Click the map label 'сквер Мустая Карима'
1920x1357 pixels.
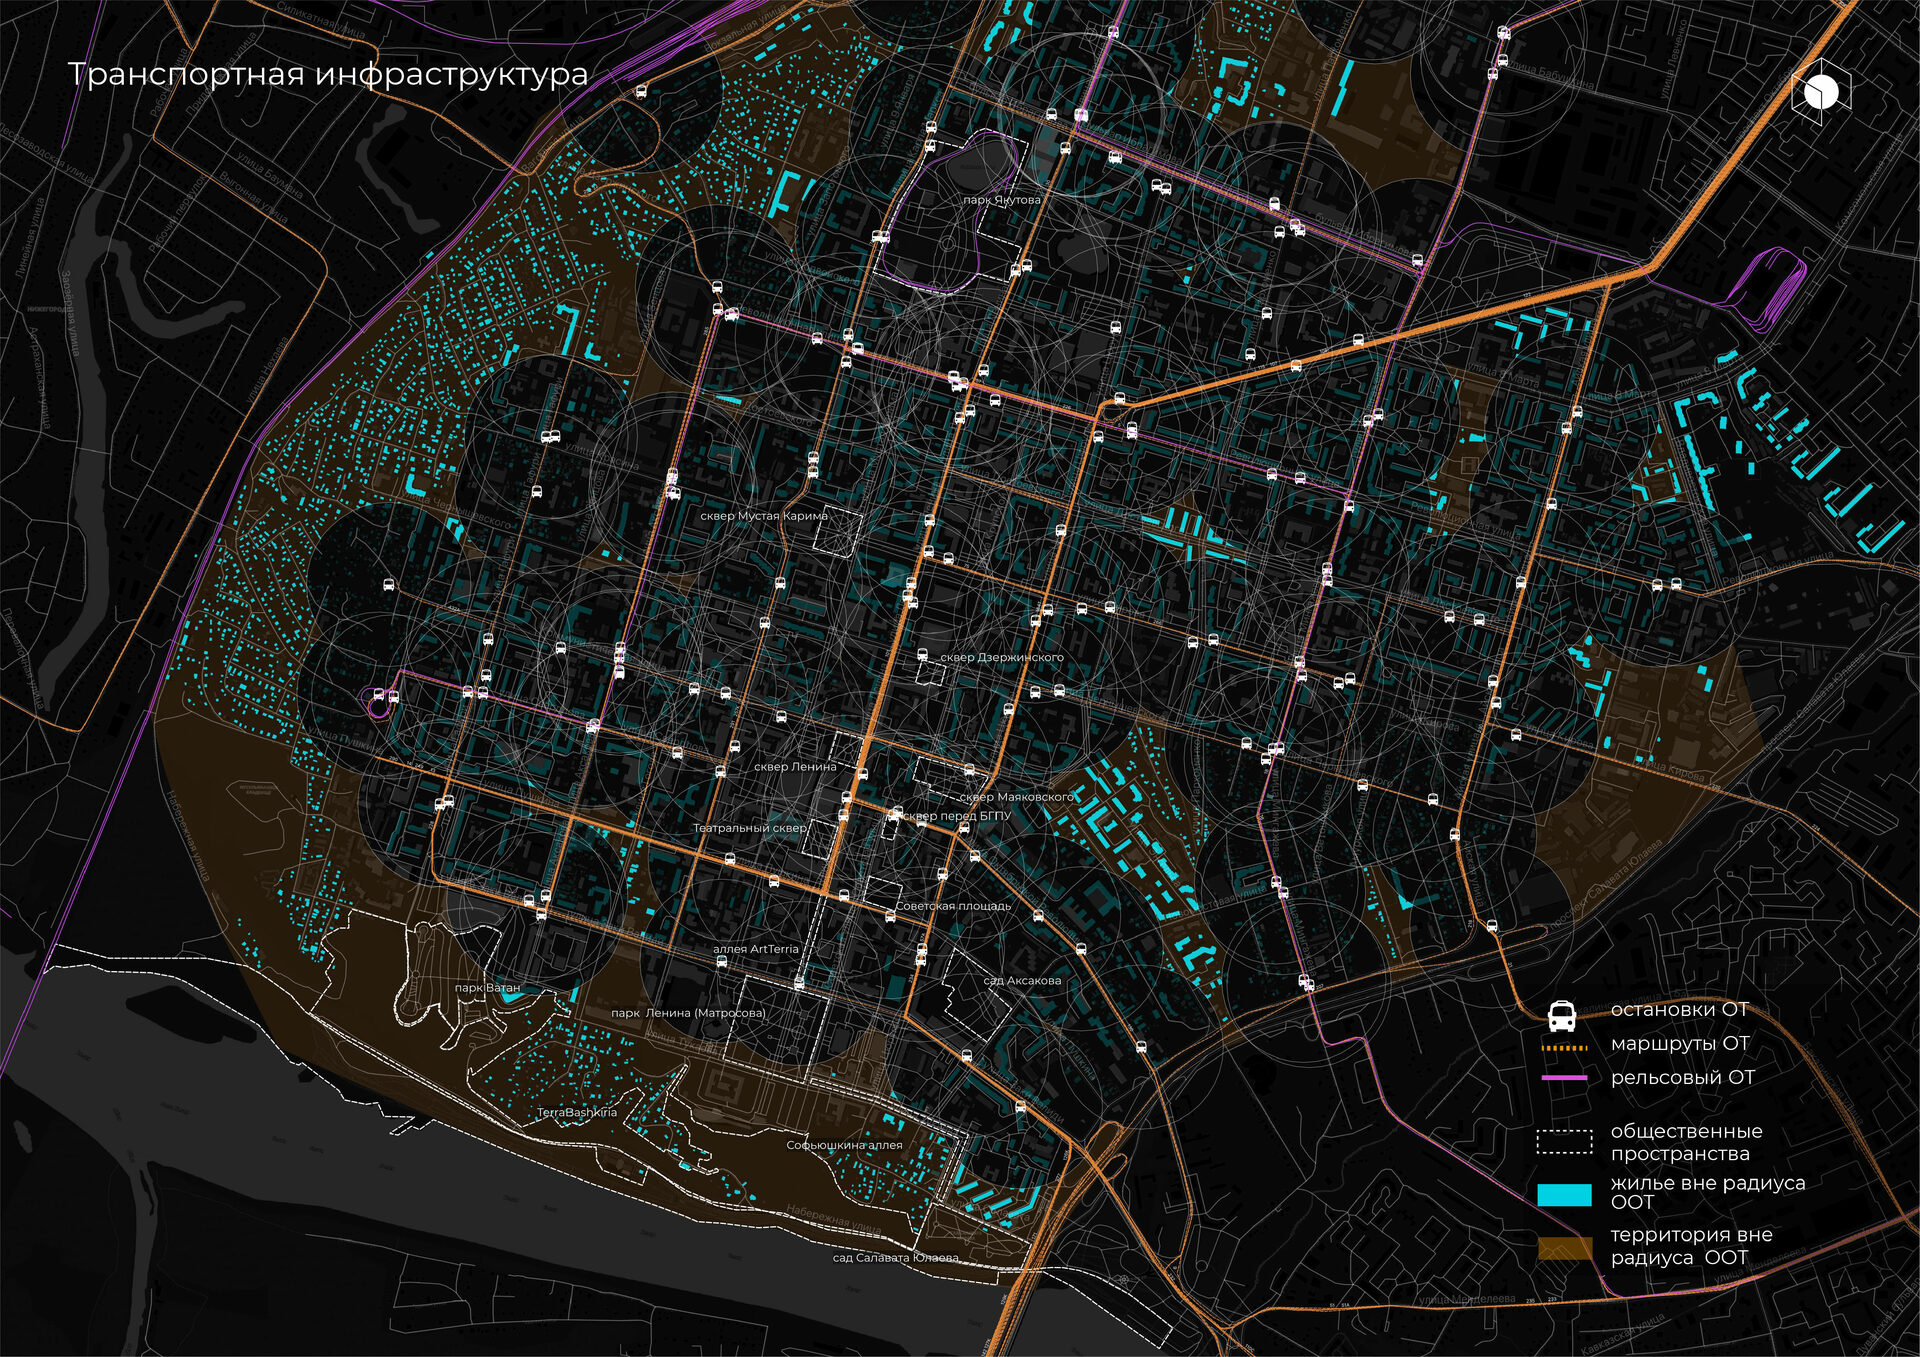[764, 516]
